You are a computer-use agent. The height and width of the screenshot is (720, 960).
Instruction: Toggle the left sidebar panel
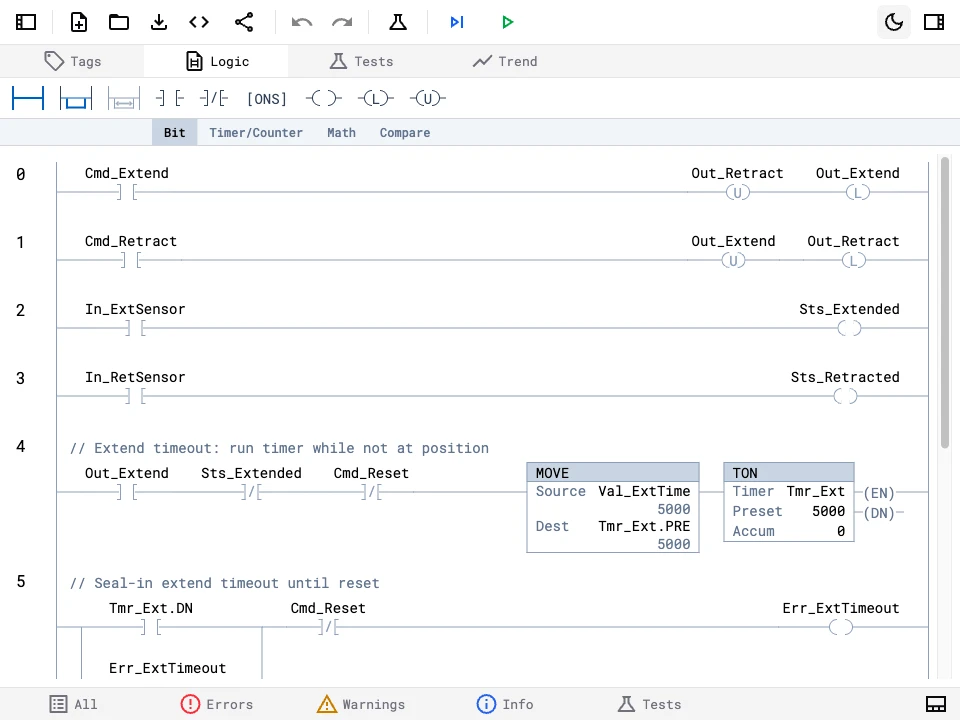point(26,22)
